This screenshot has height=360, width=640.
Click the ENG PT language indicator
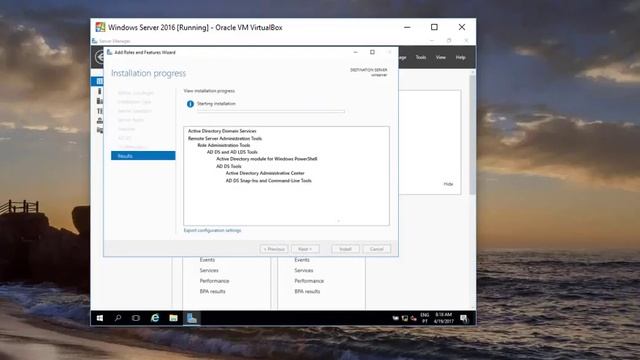pyautogui.click(x=425, y=318)
